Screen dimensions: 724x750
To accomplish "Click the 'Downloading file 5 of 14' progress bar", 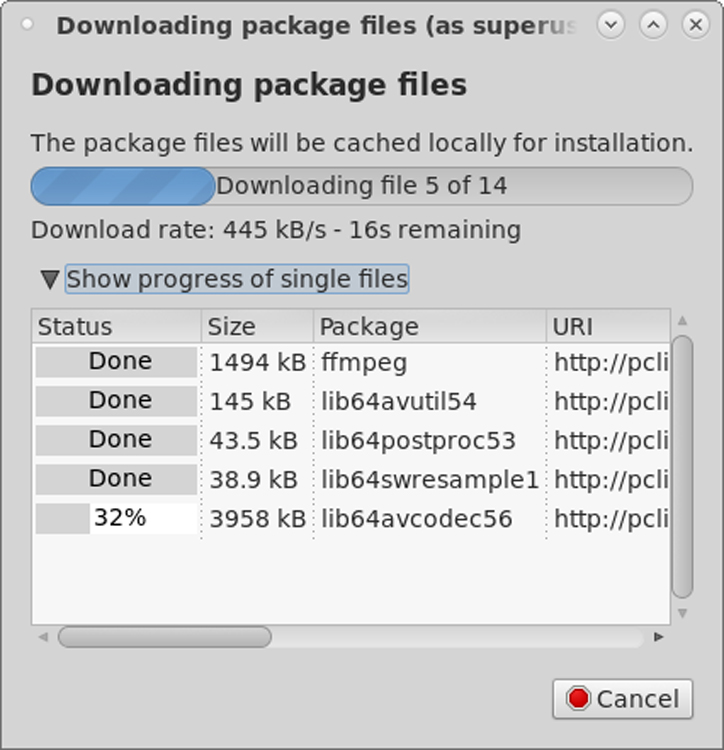I will tap(362, 186).
